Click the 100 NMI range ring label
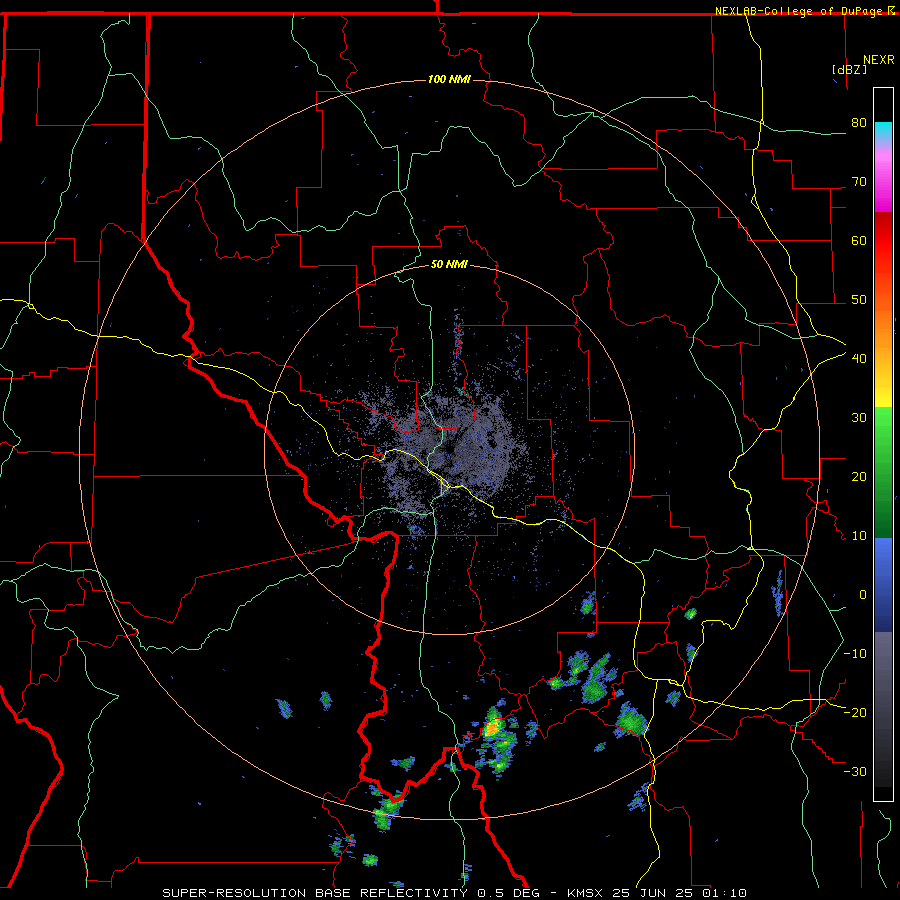 pos(449,79)
